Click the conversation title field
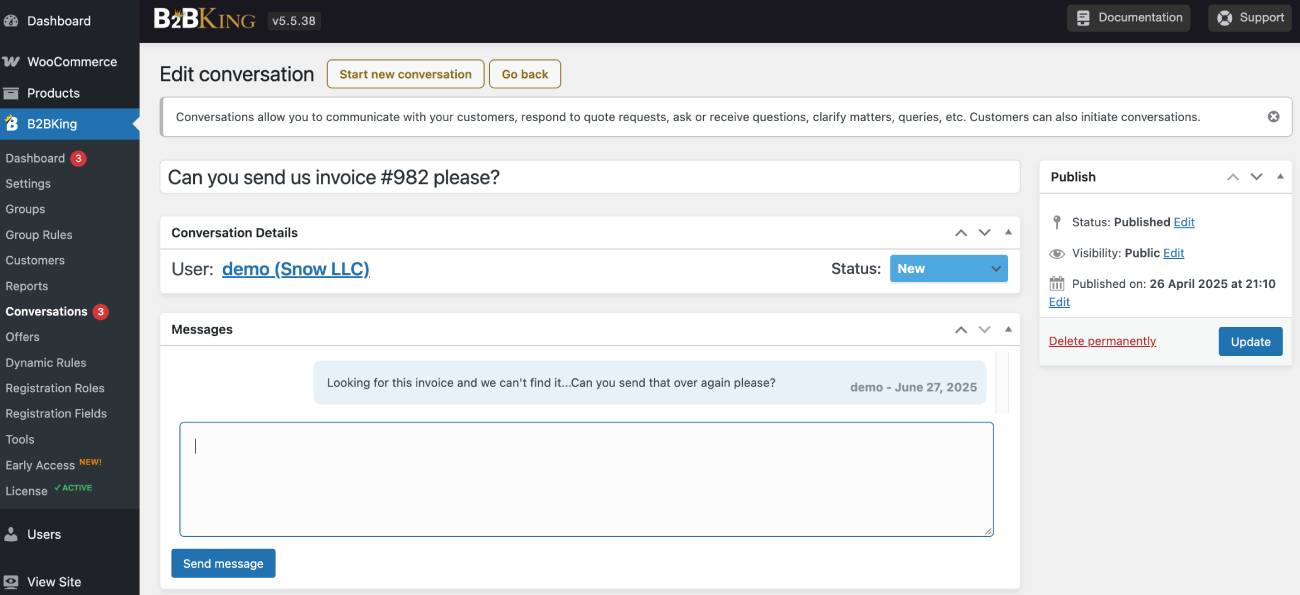Image resolution: width=1300 pixels, height=595 pixels. click(590, 177)
